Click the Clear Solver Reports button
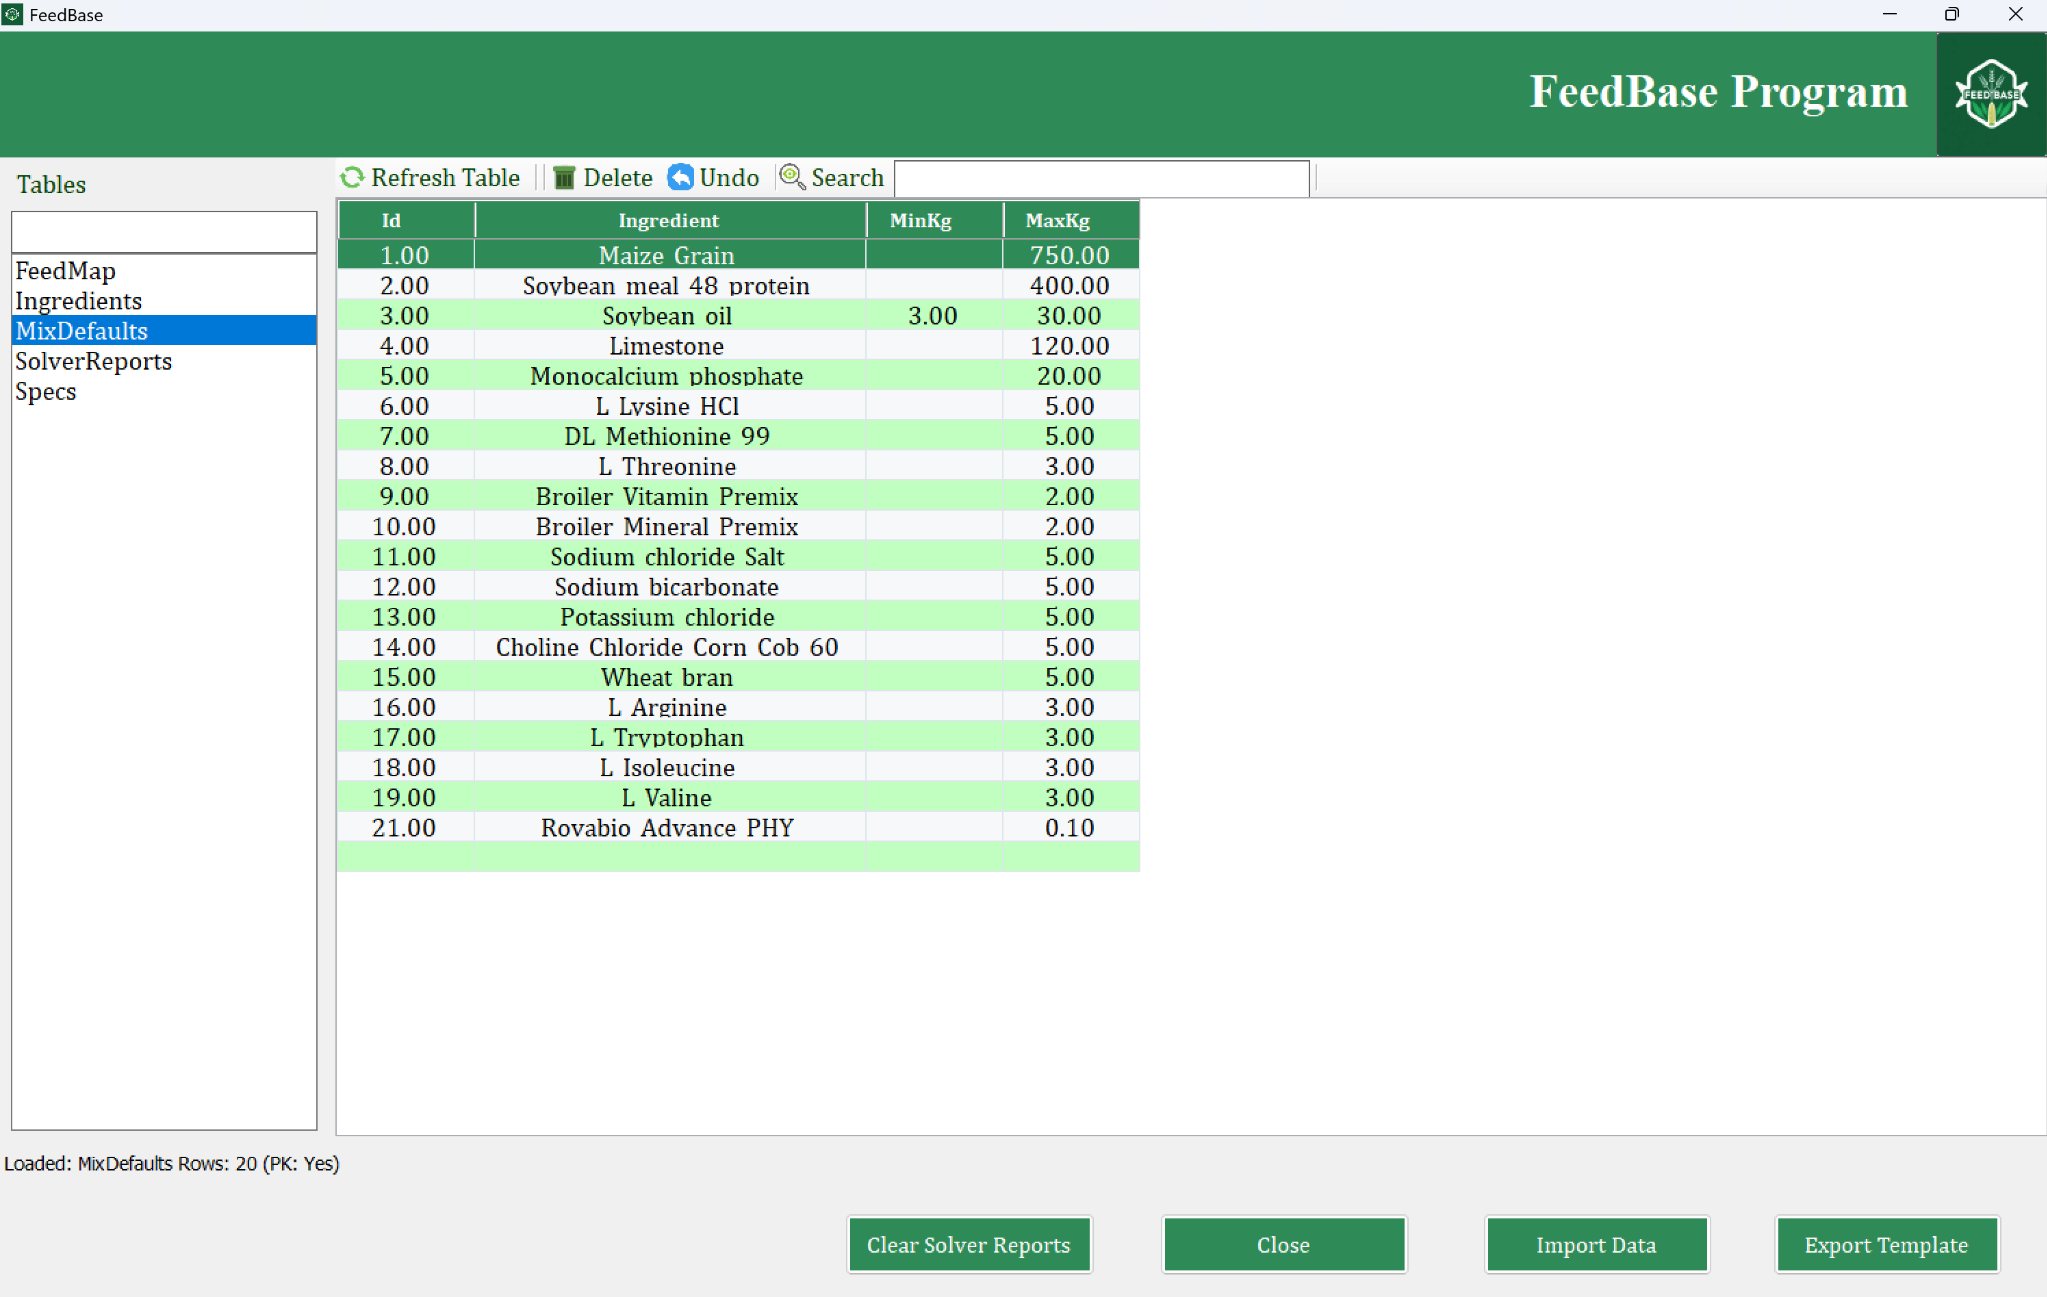The width and height of the screenshot is (2047, 1297). (x=968, y=1244)
